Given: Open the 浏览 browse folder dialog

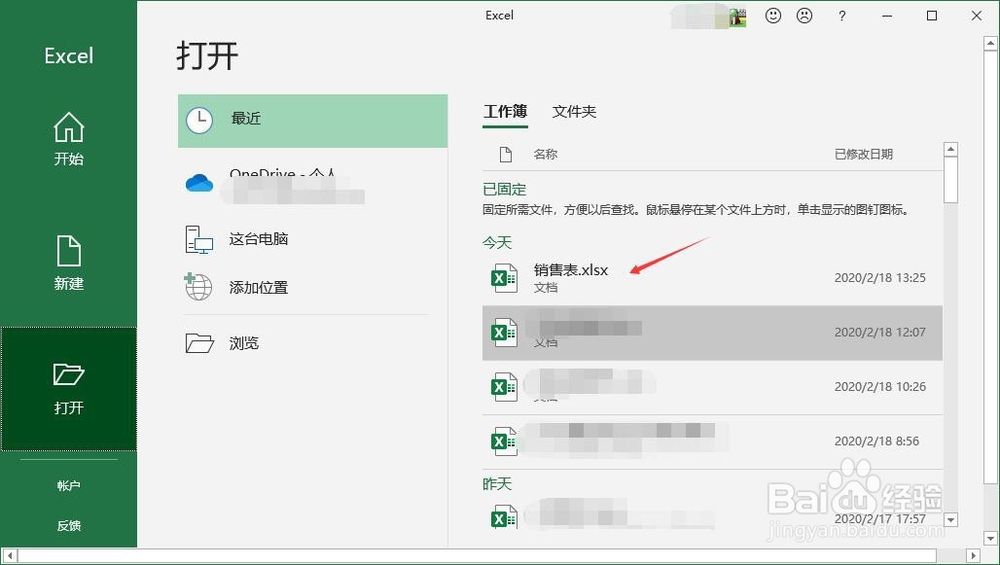Looking at the screenshot, I should pyautogui.click(x=312, y=343).
